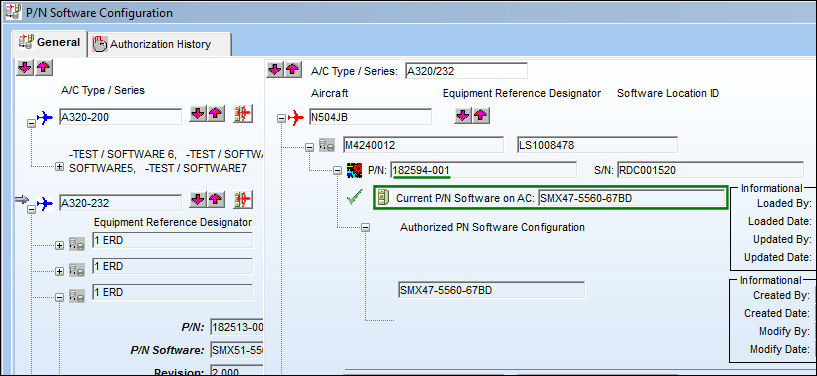Click the green checkmark by Current P/N Software

(354, 198)
